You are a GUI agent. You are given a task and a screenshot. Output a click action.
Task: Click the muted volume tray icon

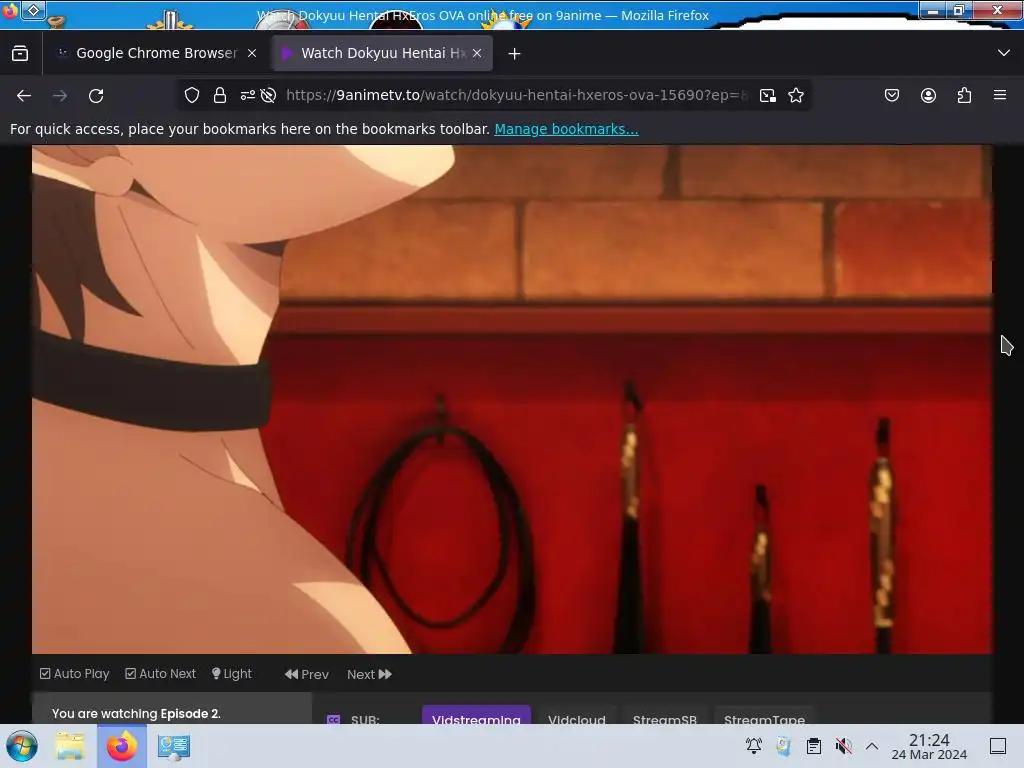pyautogui.click(x=843, y=746)
